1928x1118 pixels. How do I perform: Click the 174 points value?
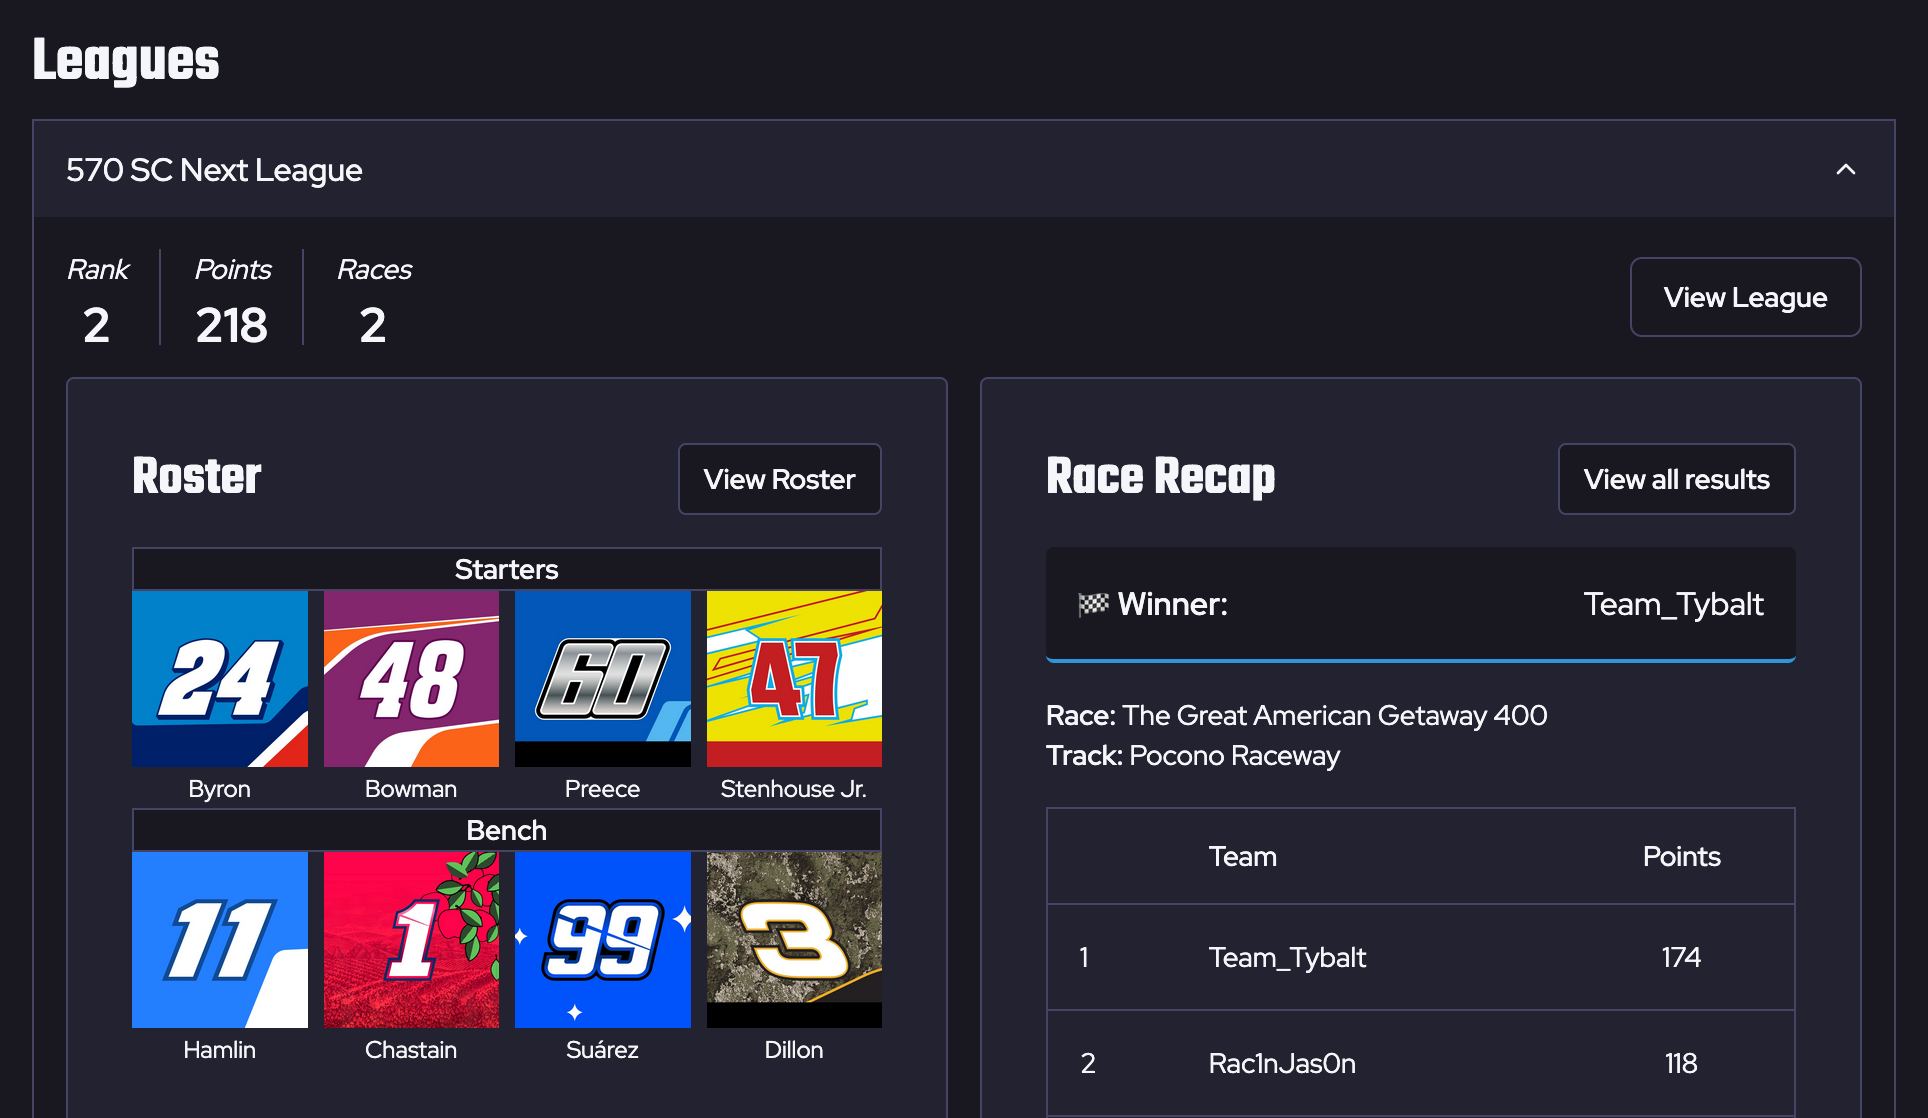pos(1681,957)
